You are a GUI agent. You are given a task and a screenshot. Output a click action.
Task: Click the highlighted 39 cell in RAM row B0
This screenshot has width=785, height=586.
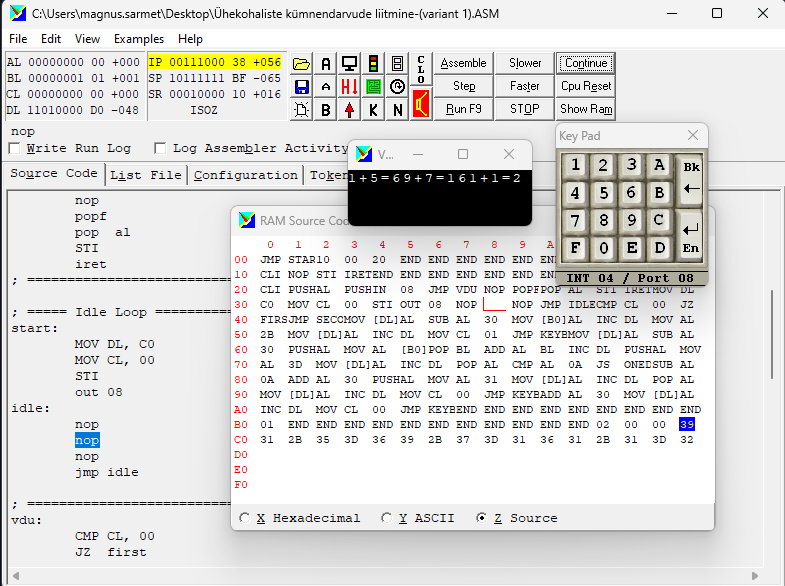[x=687, y=424]
